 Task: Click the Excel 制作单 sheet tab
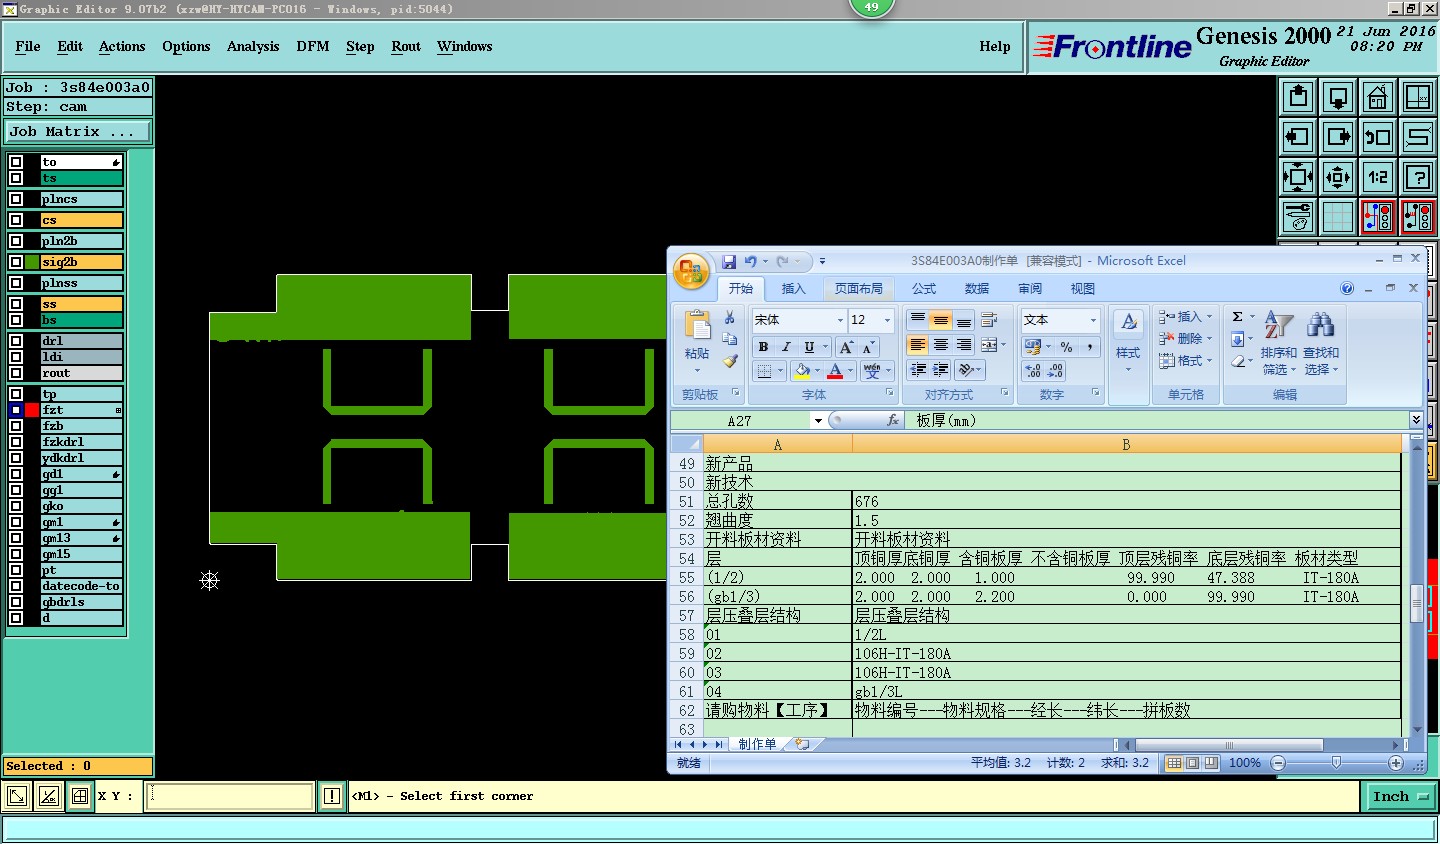pos(757,744)
